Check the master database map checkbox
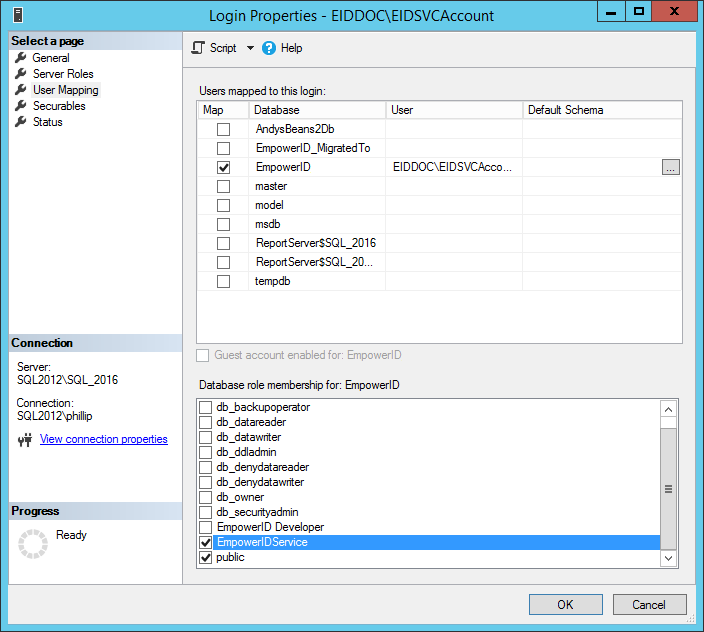The height and width of the screenshot is (632, 704). [x=223, y=186]
